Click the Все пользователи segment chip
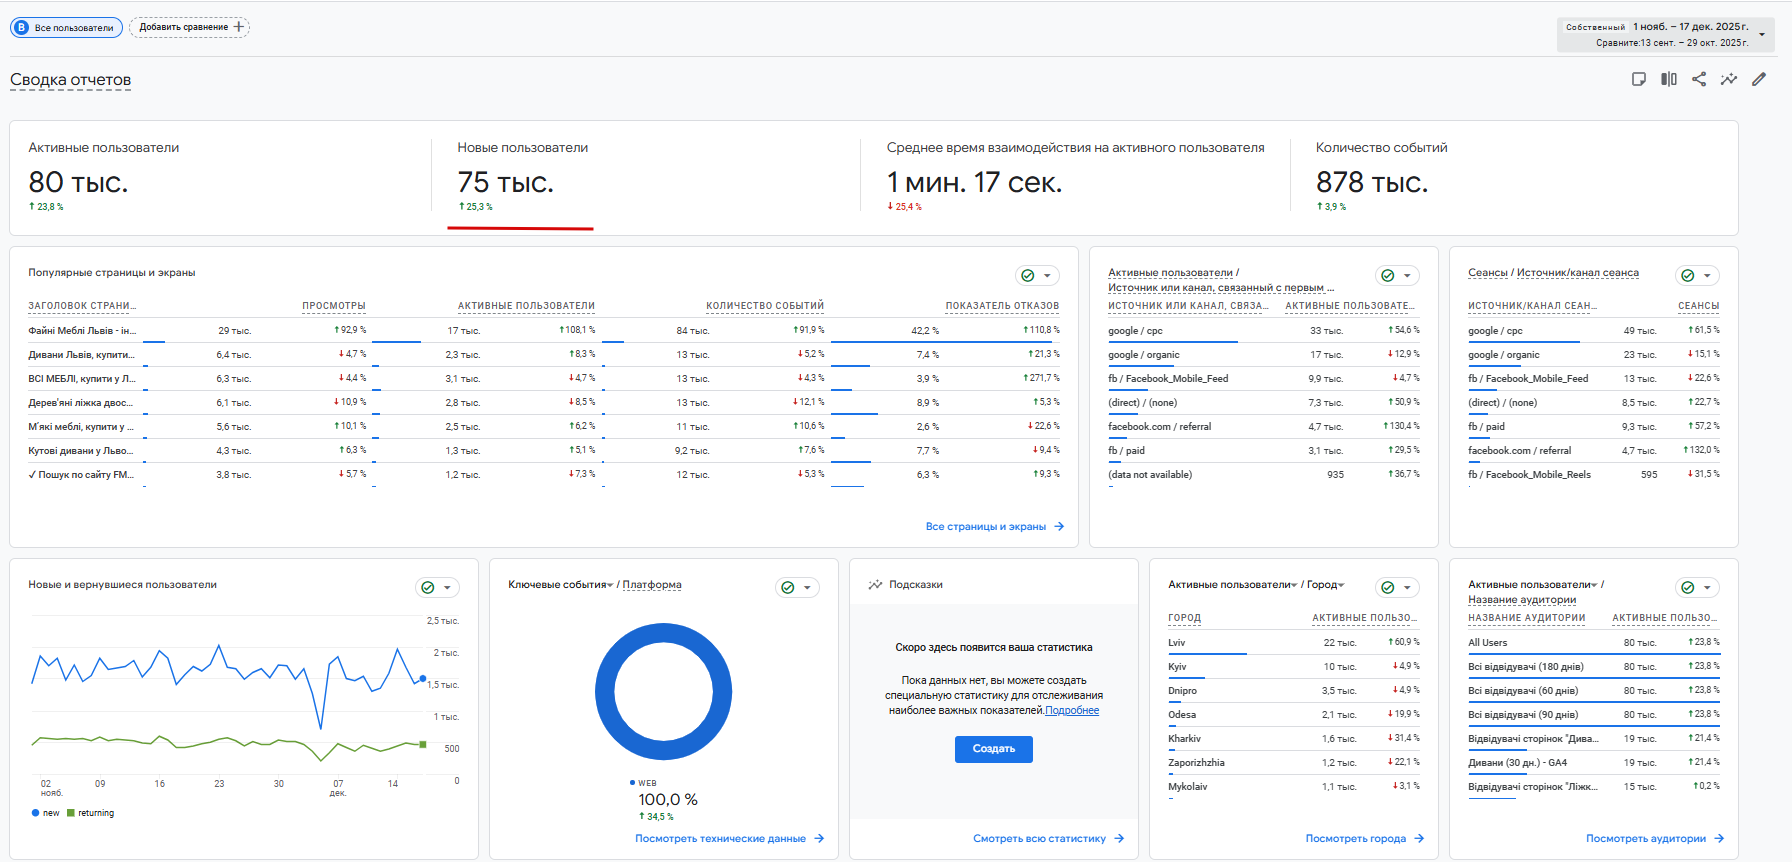The height and width of the screenshot is (862, 1792). click(66, 28)
